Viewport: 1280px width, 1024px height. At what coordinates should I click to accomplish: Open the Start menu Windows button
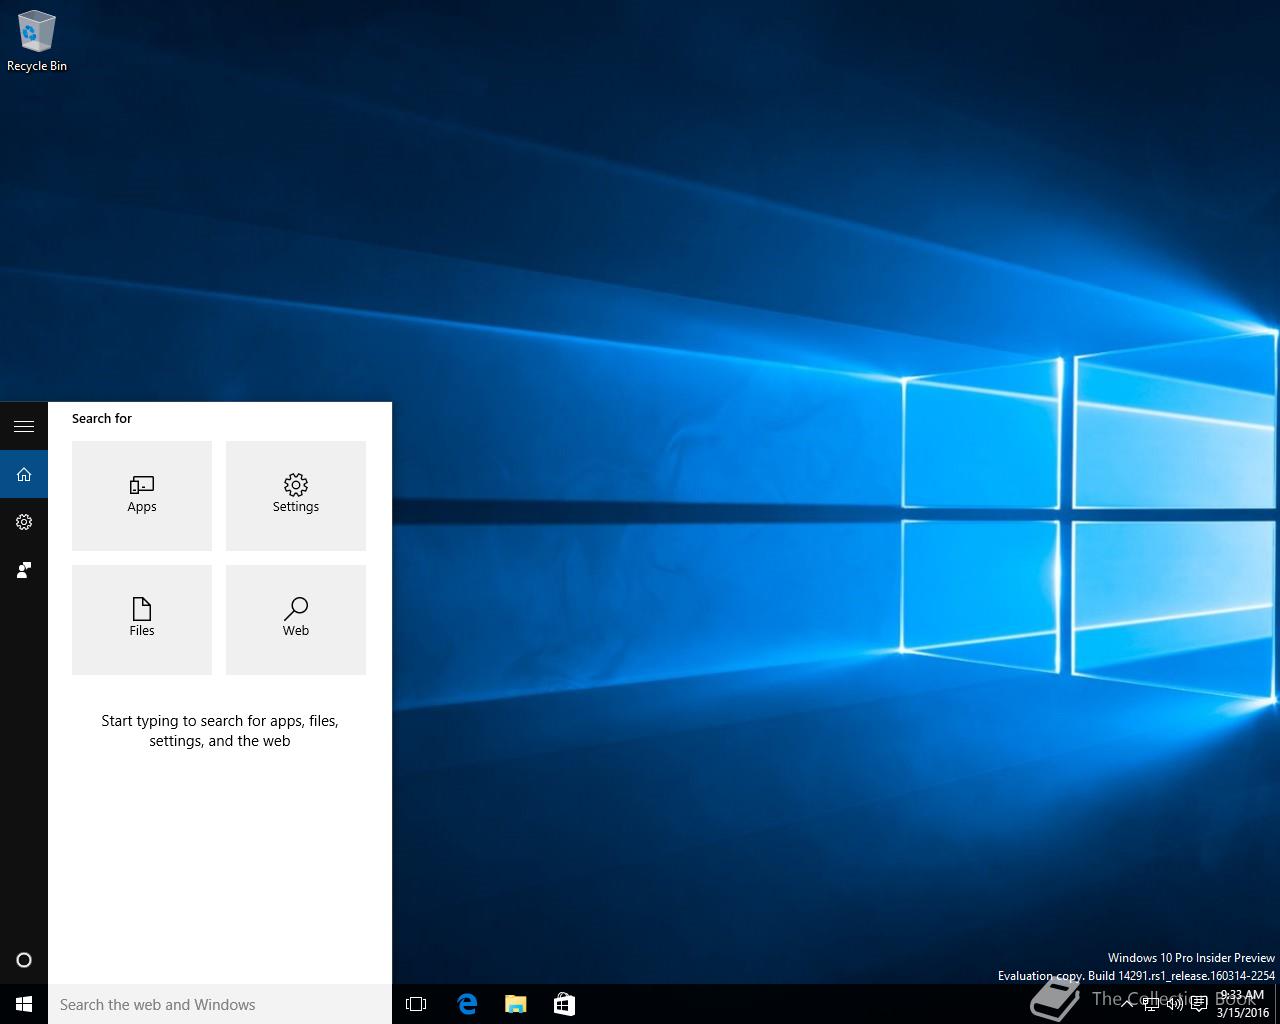24,1004
